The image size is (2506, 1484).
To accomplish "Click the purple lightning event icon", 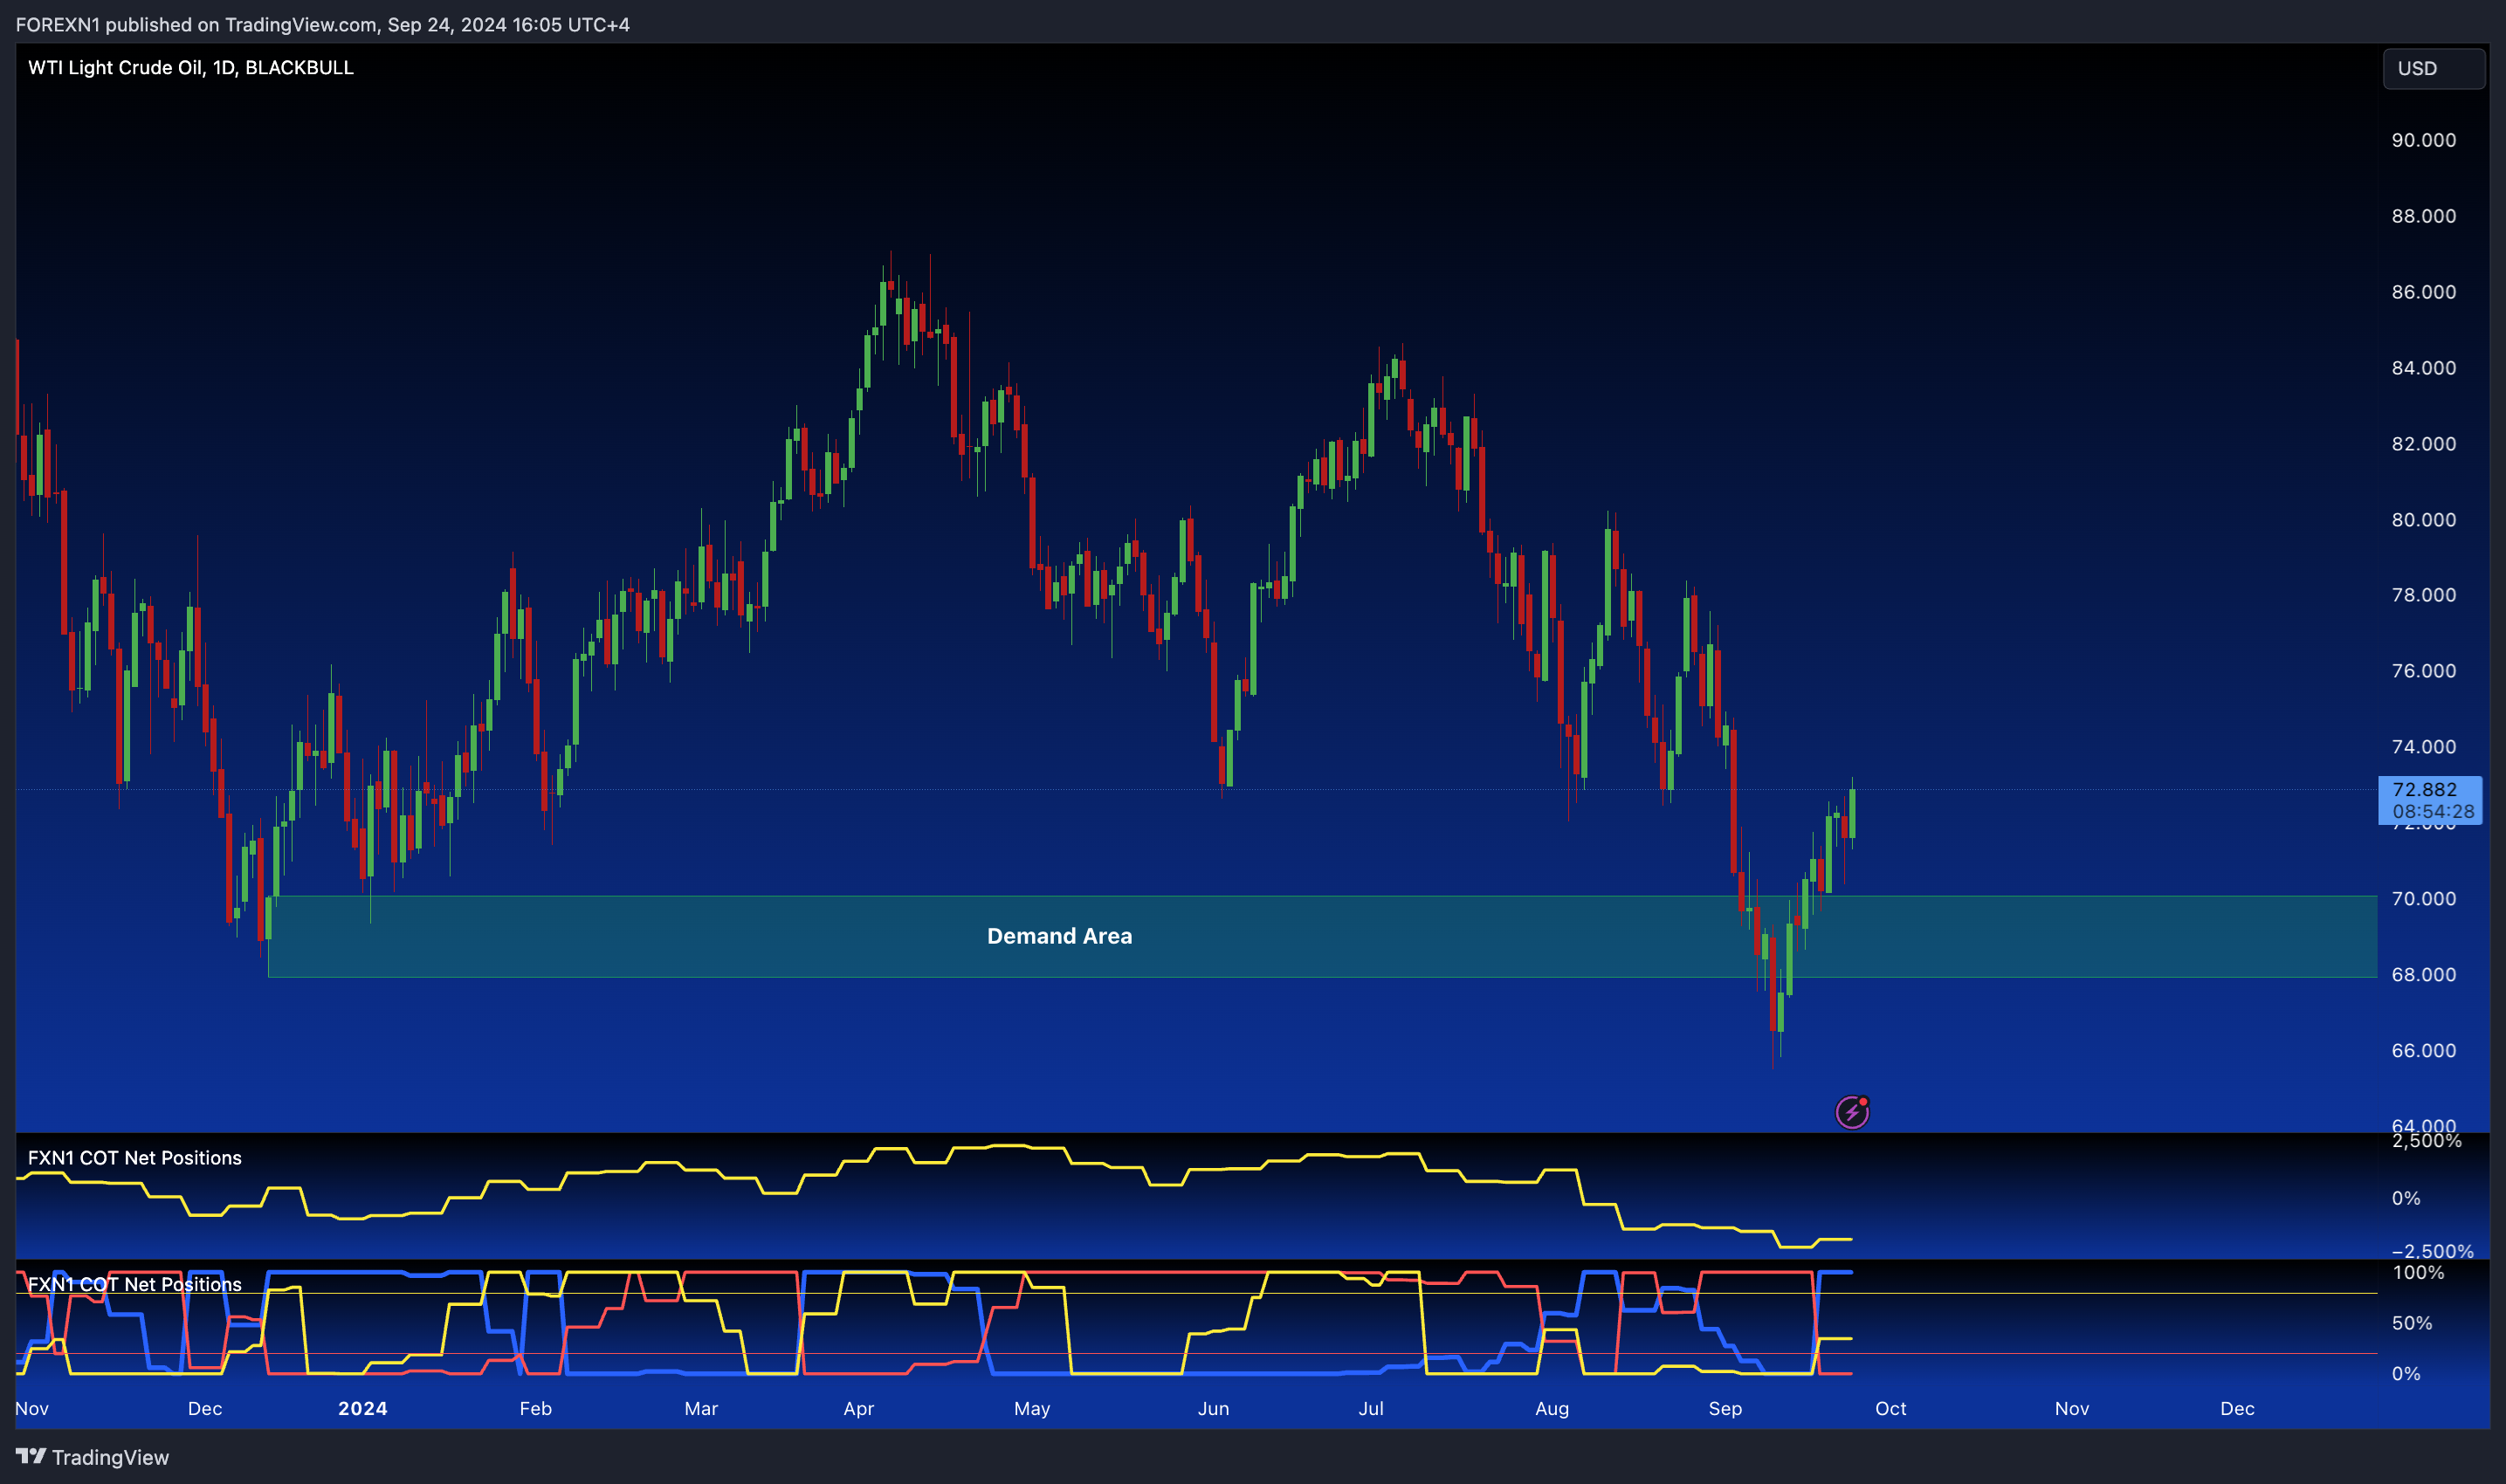I will click(x=1852, y=1111).
